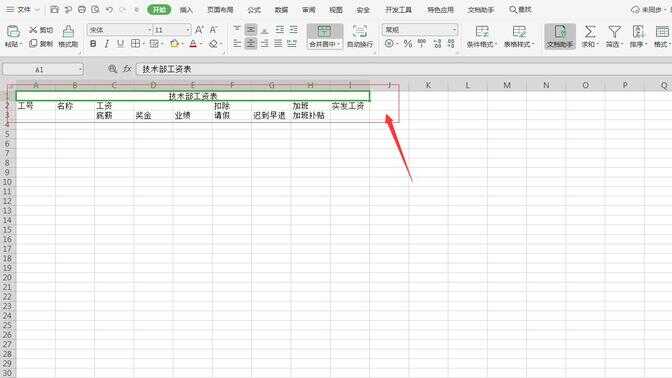672x378 pixels.
Task: Click the Filter funnel icon
Action: pos(614,32)
